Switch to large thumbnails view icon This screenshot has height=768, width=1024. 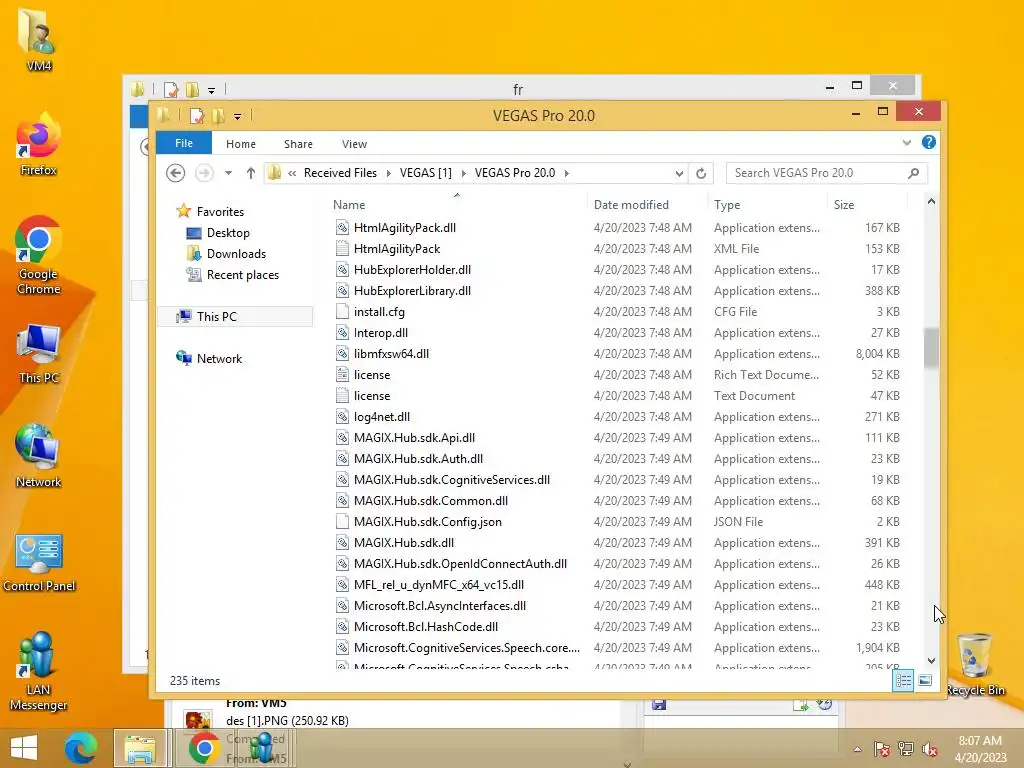pos(925,680)
